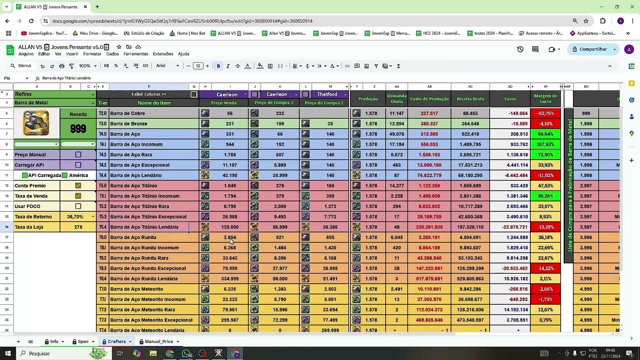Open the Extensões menu
Viewport: 640px width, 360px height.
click(x=163, y=54)
